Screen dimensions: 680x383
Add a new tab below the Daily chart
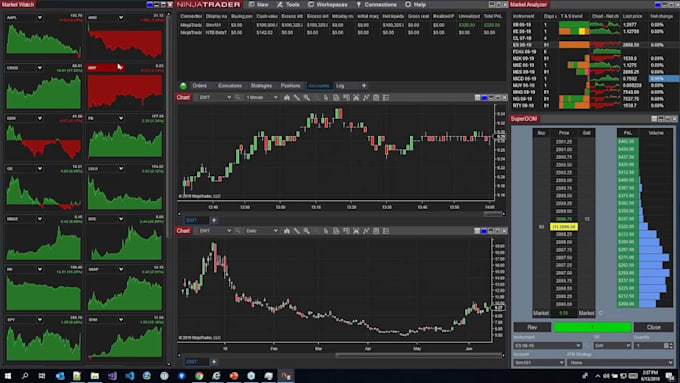(214, 362)
